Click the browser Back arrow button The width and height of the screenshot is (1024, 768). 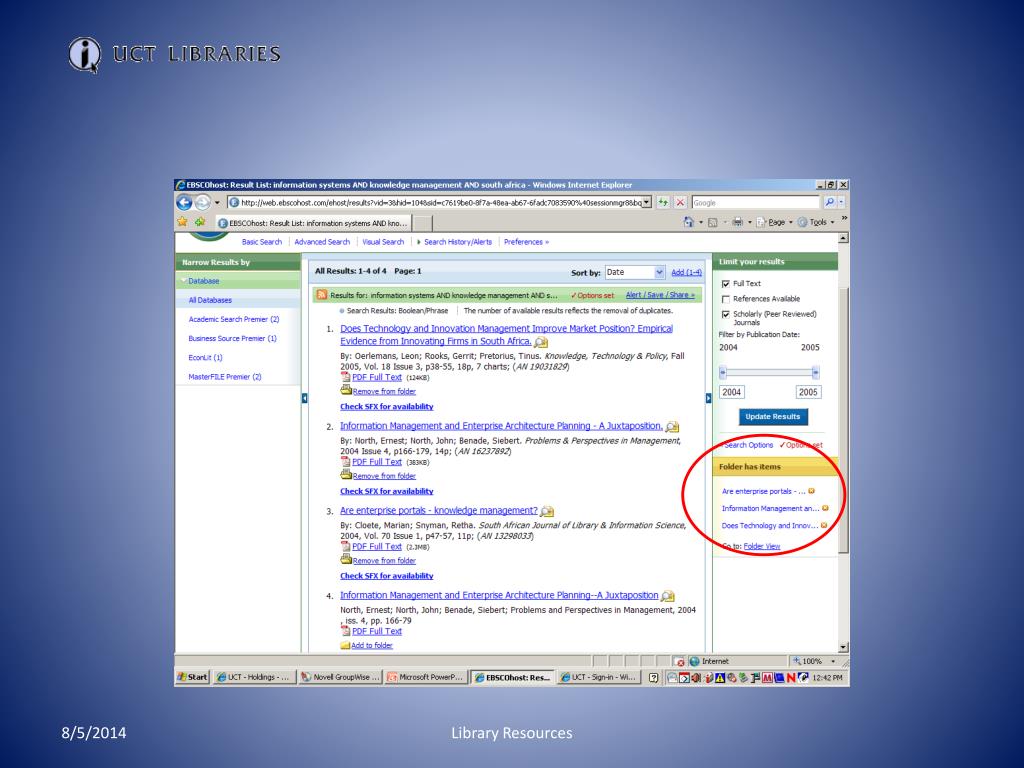[184, 202]
